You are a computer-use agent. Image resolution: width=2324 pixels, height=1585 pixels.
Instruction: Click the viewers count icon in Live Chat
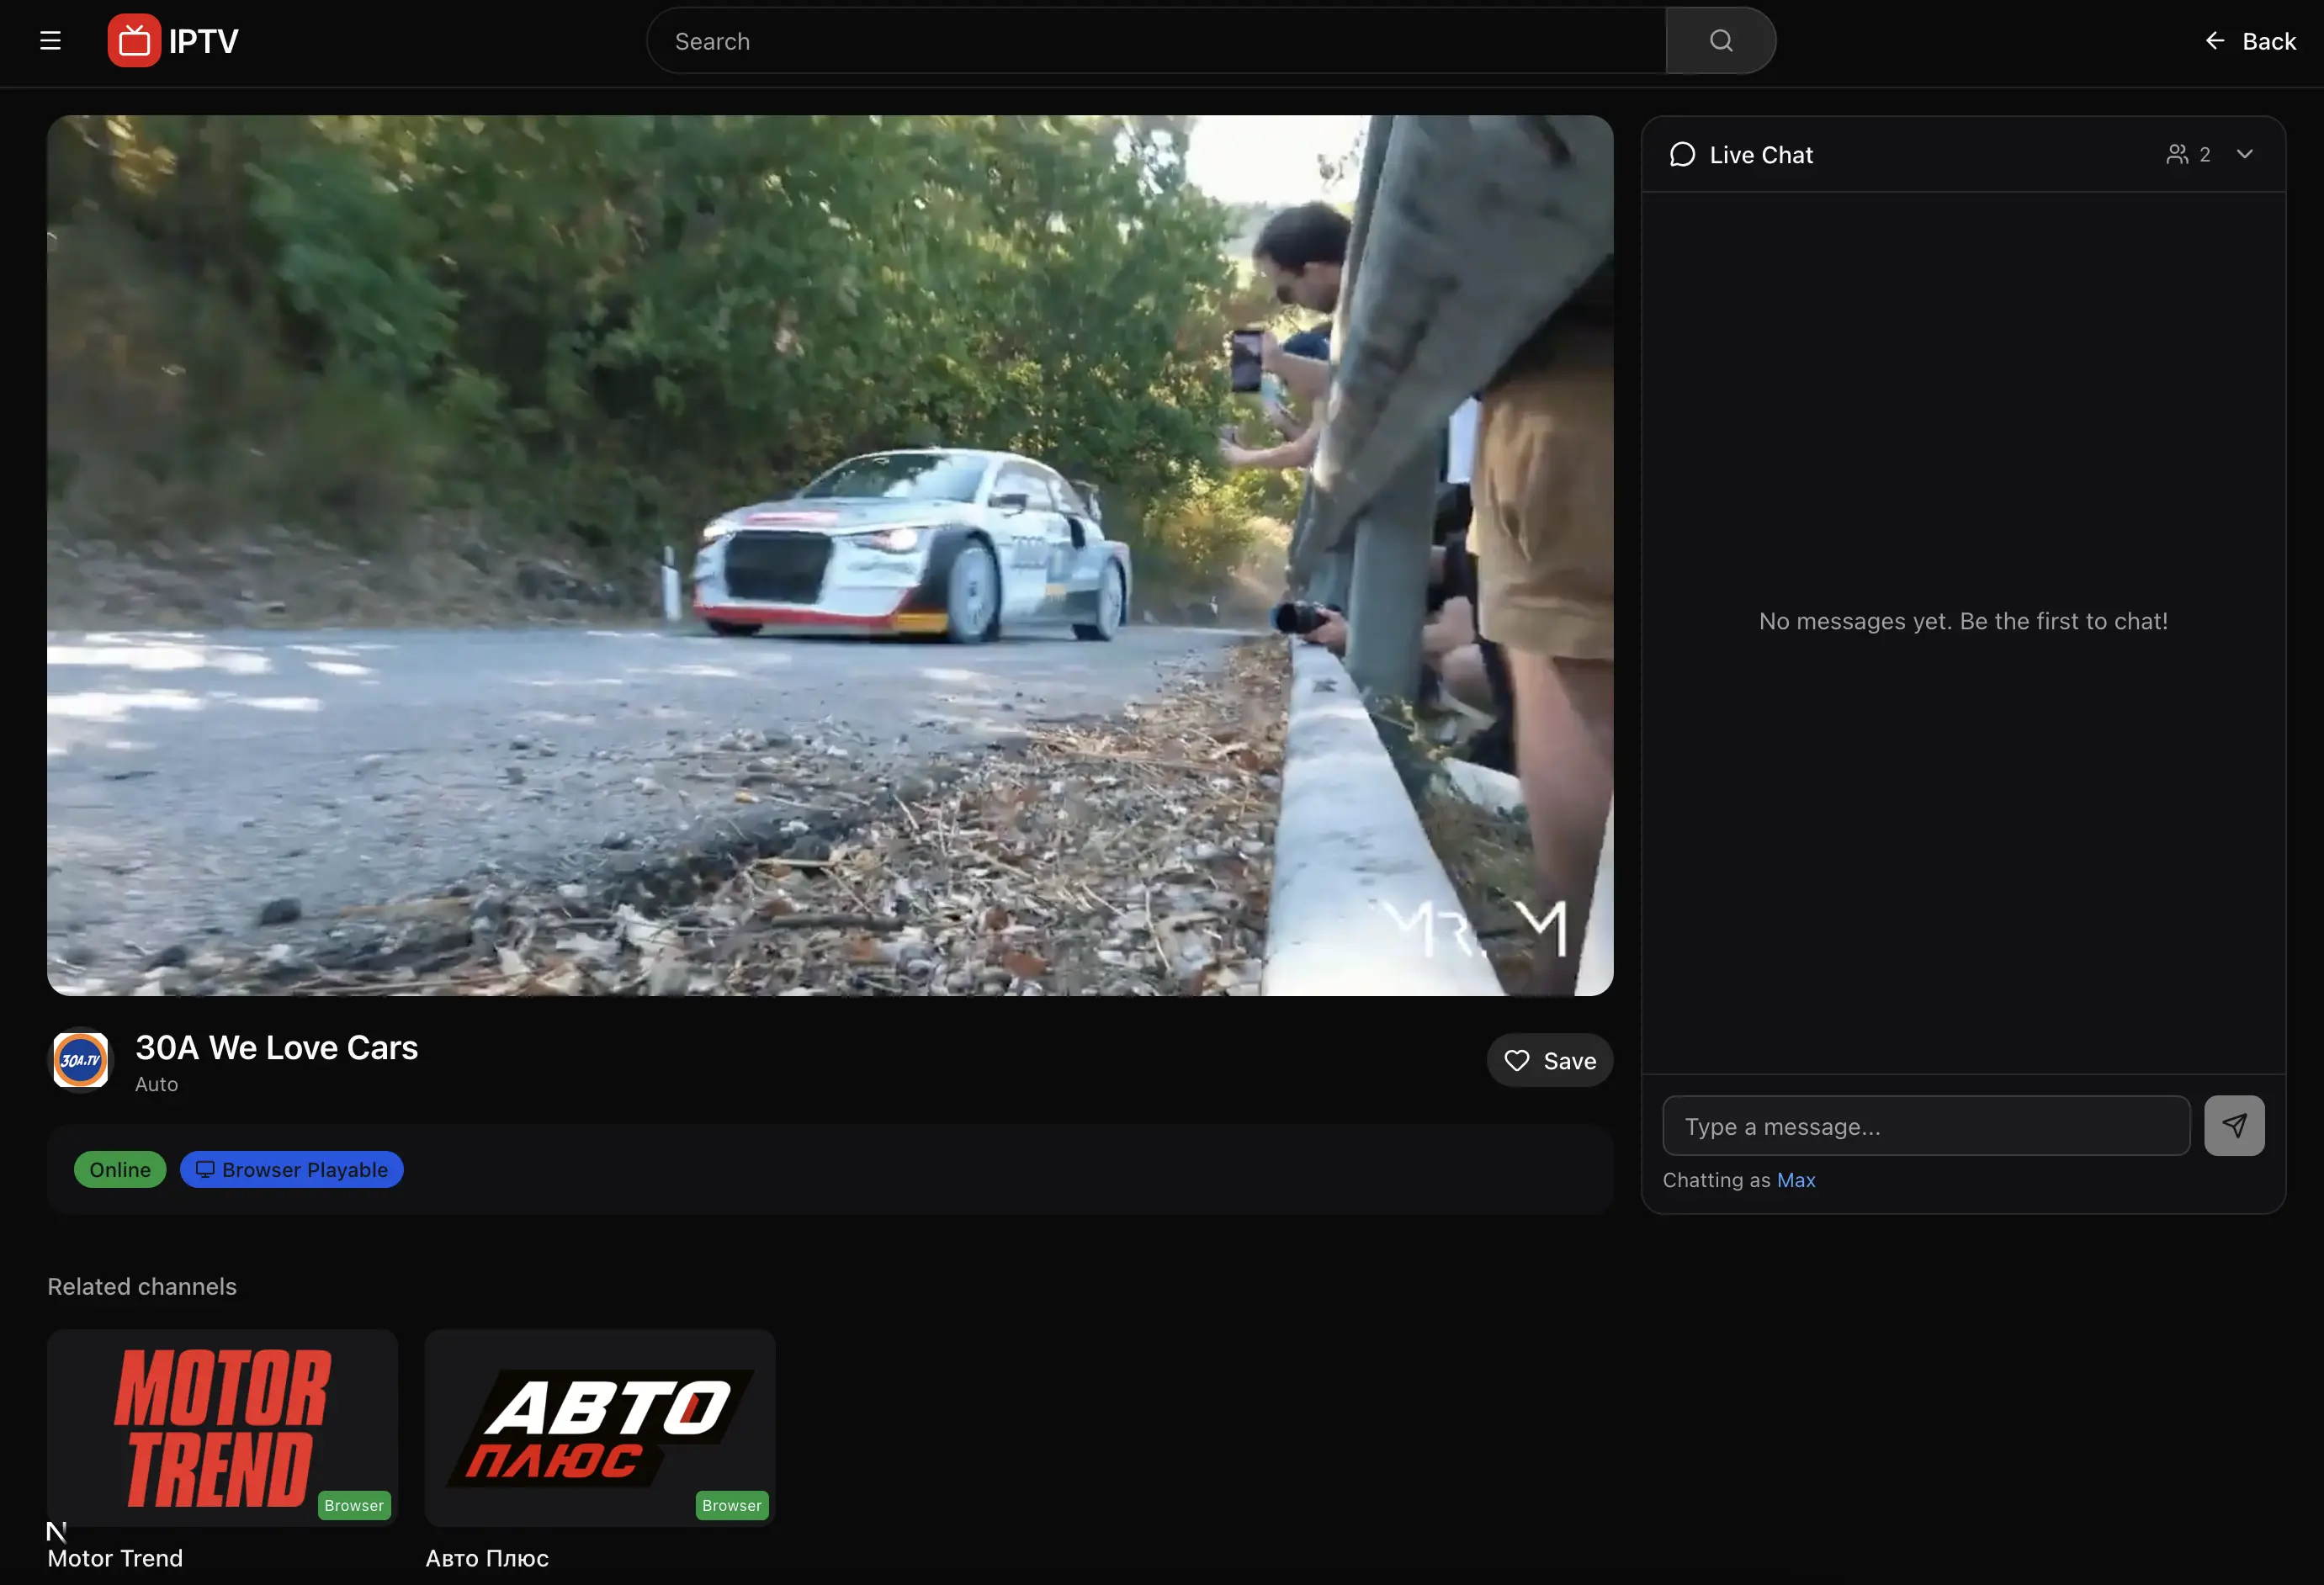point(2179,154)
